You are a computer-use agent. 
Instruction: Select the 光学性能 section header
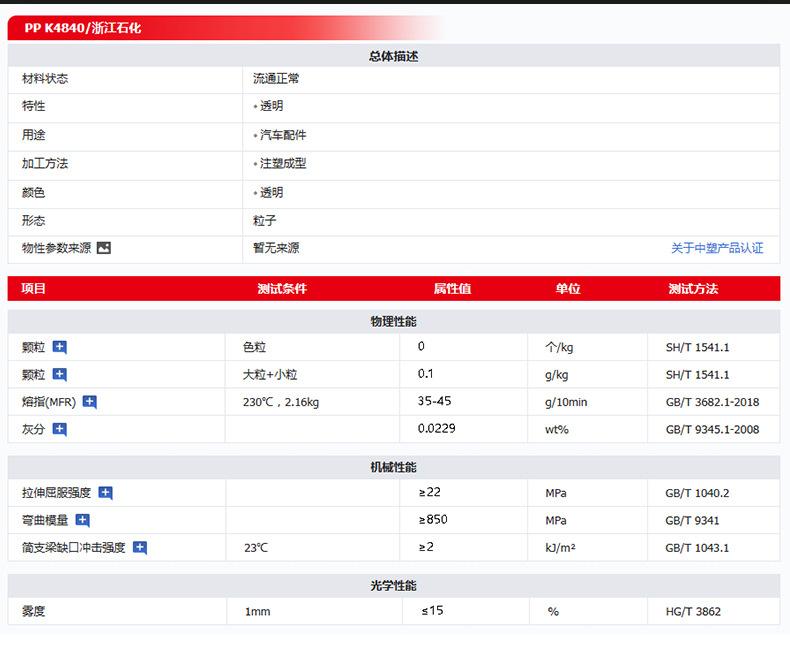click(x=393, y=585)
